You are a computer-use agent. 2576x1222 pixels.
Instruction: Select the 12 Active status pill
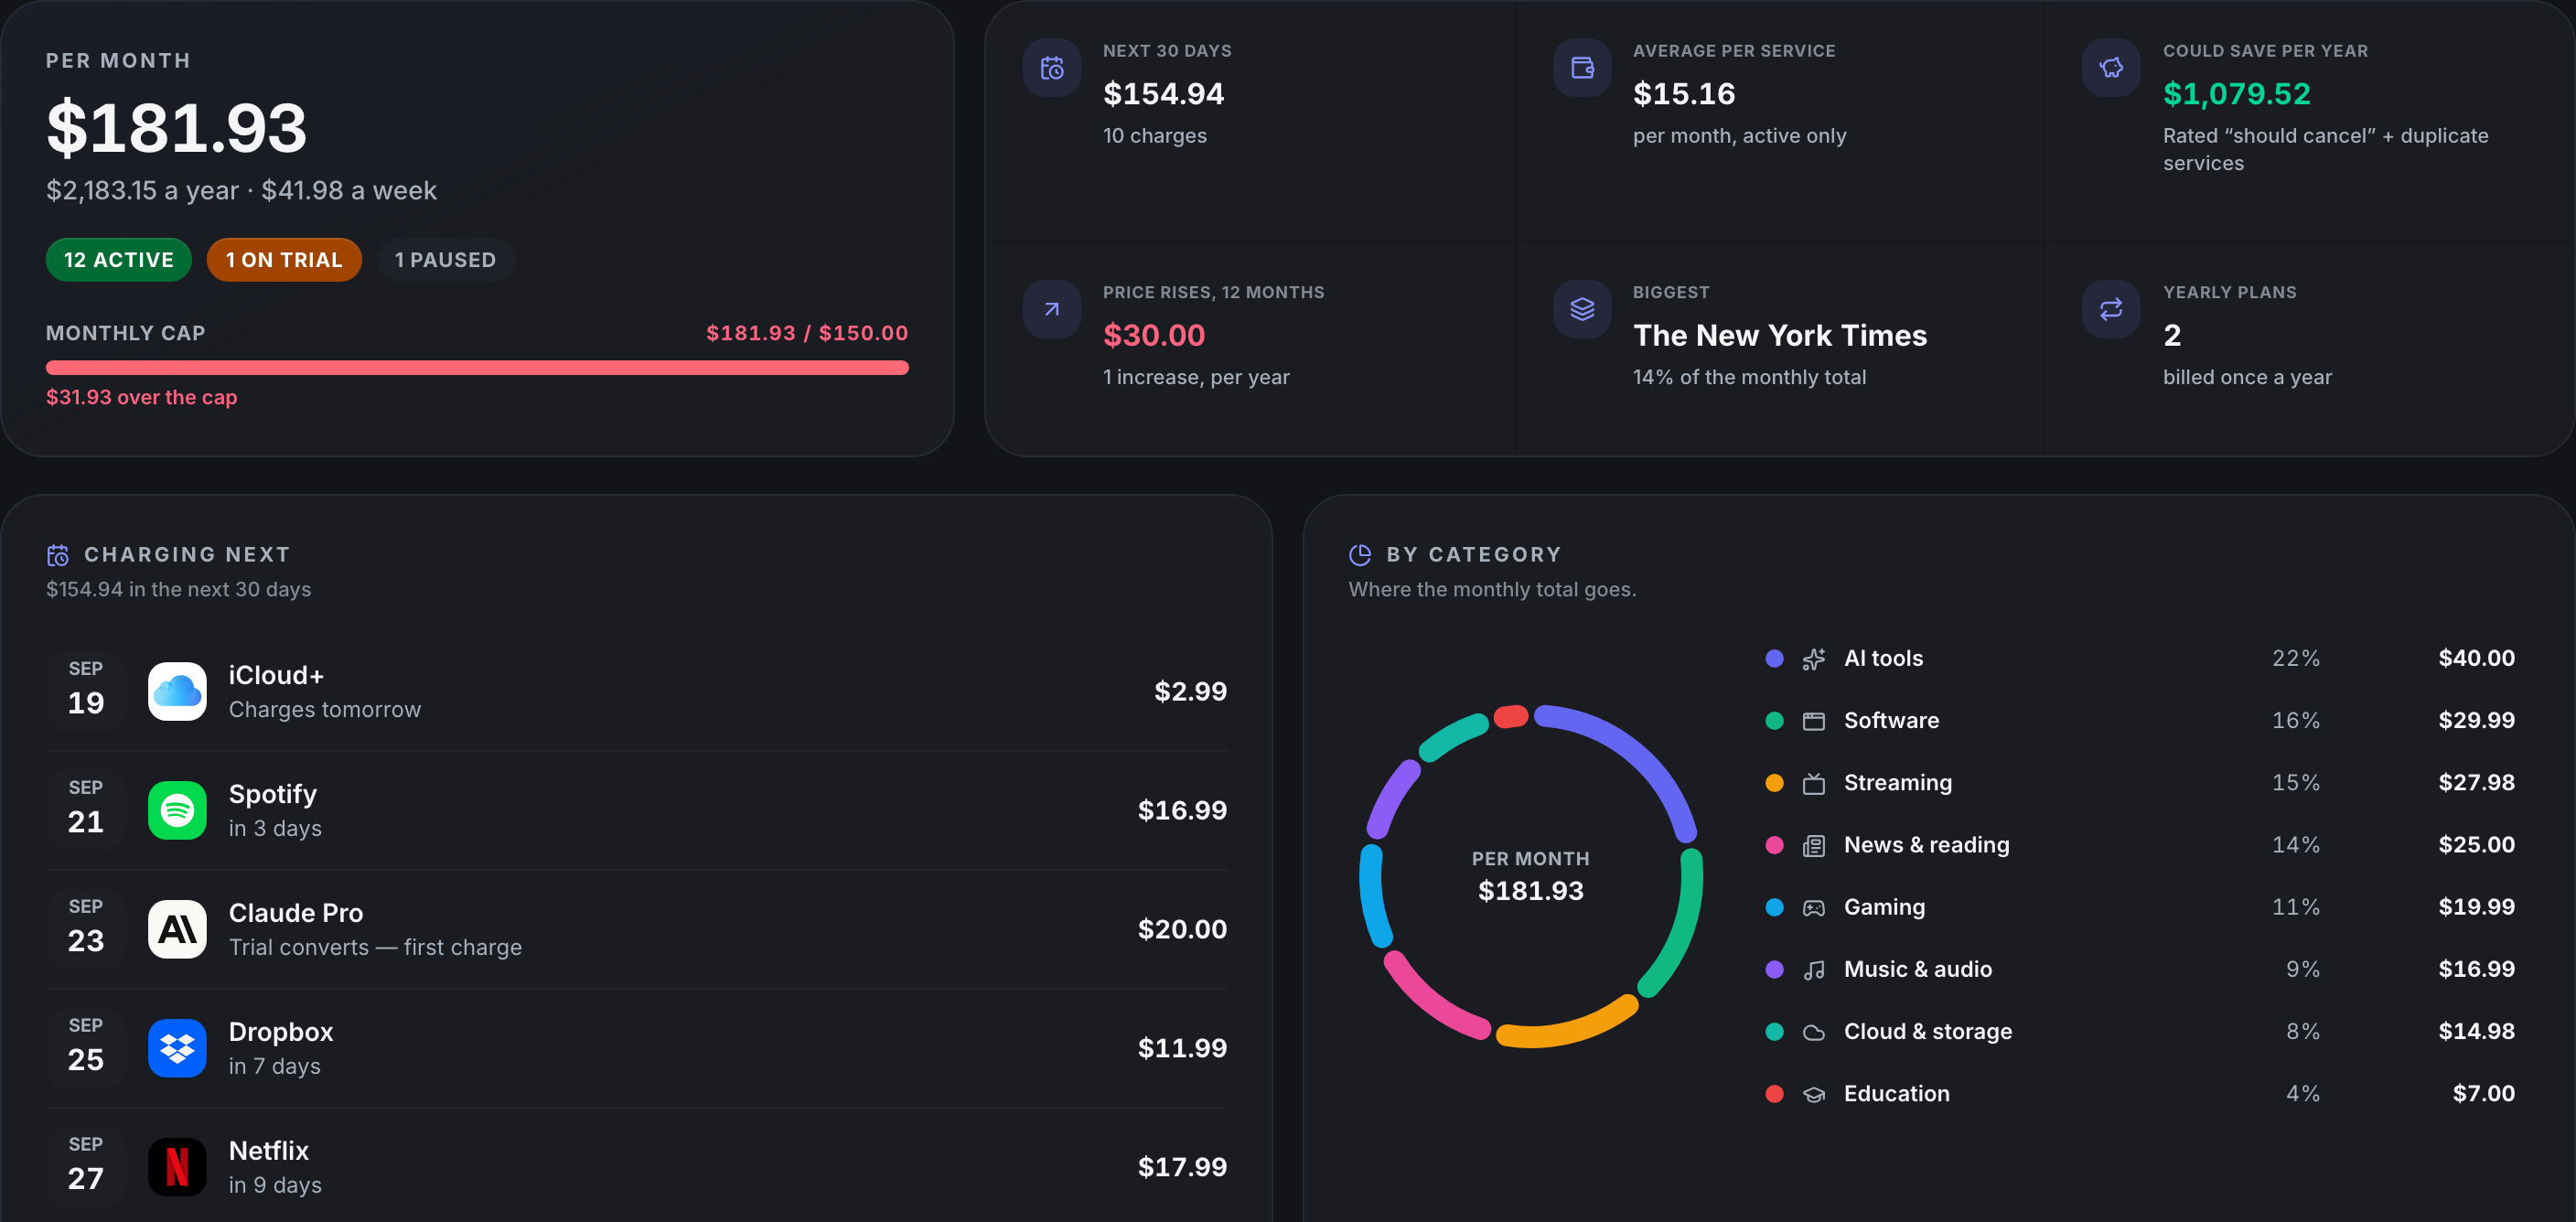point(119,260)
